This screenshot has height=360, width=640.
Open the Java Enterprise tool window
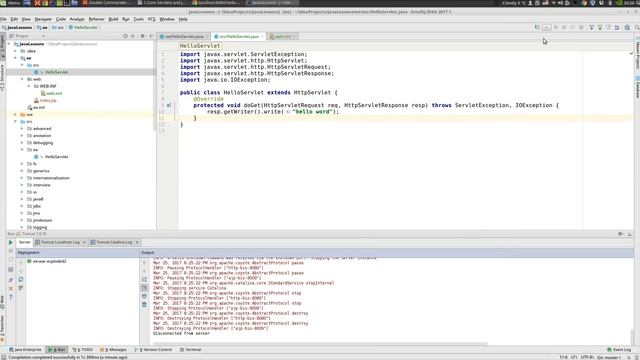(x=25, y=350)
